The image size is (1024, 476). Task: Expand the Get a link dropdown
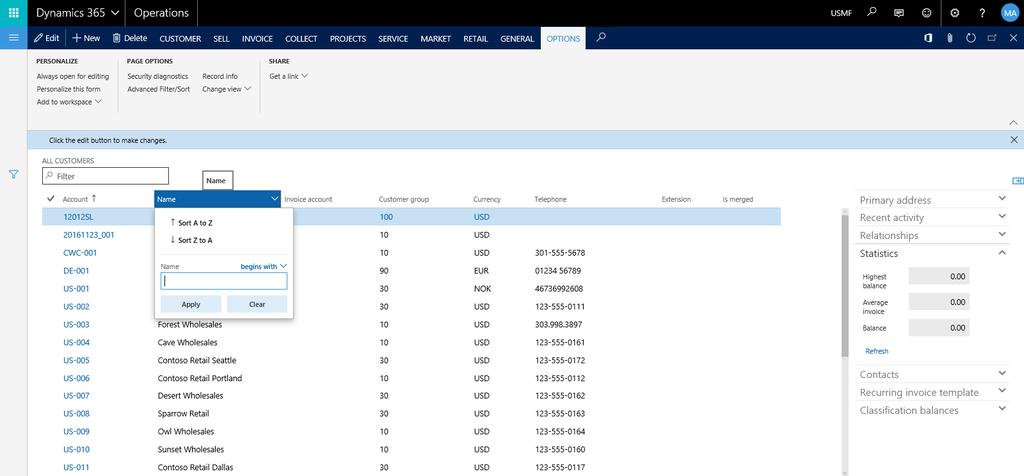pos(289,76)
